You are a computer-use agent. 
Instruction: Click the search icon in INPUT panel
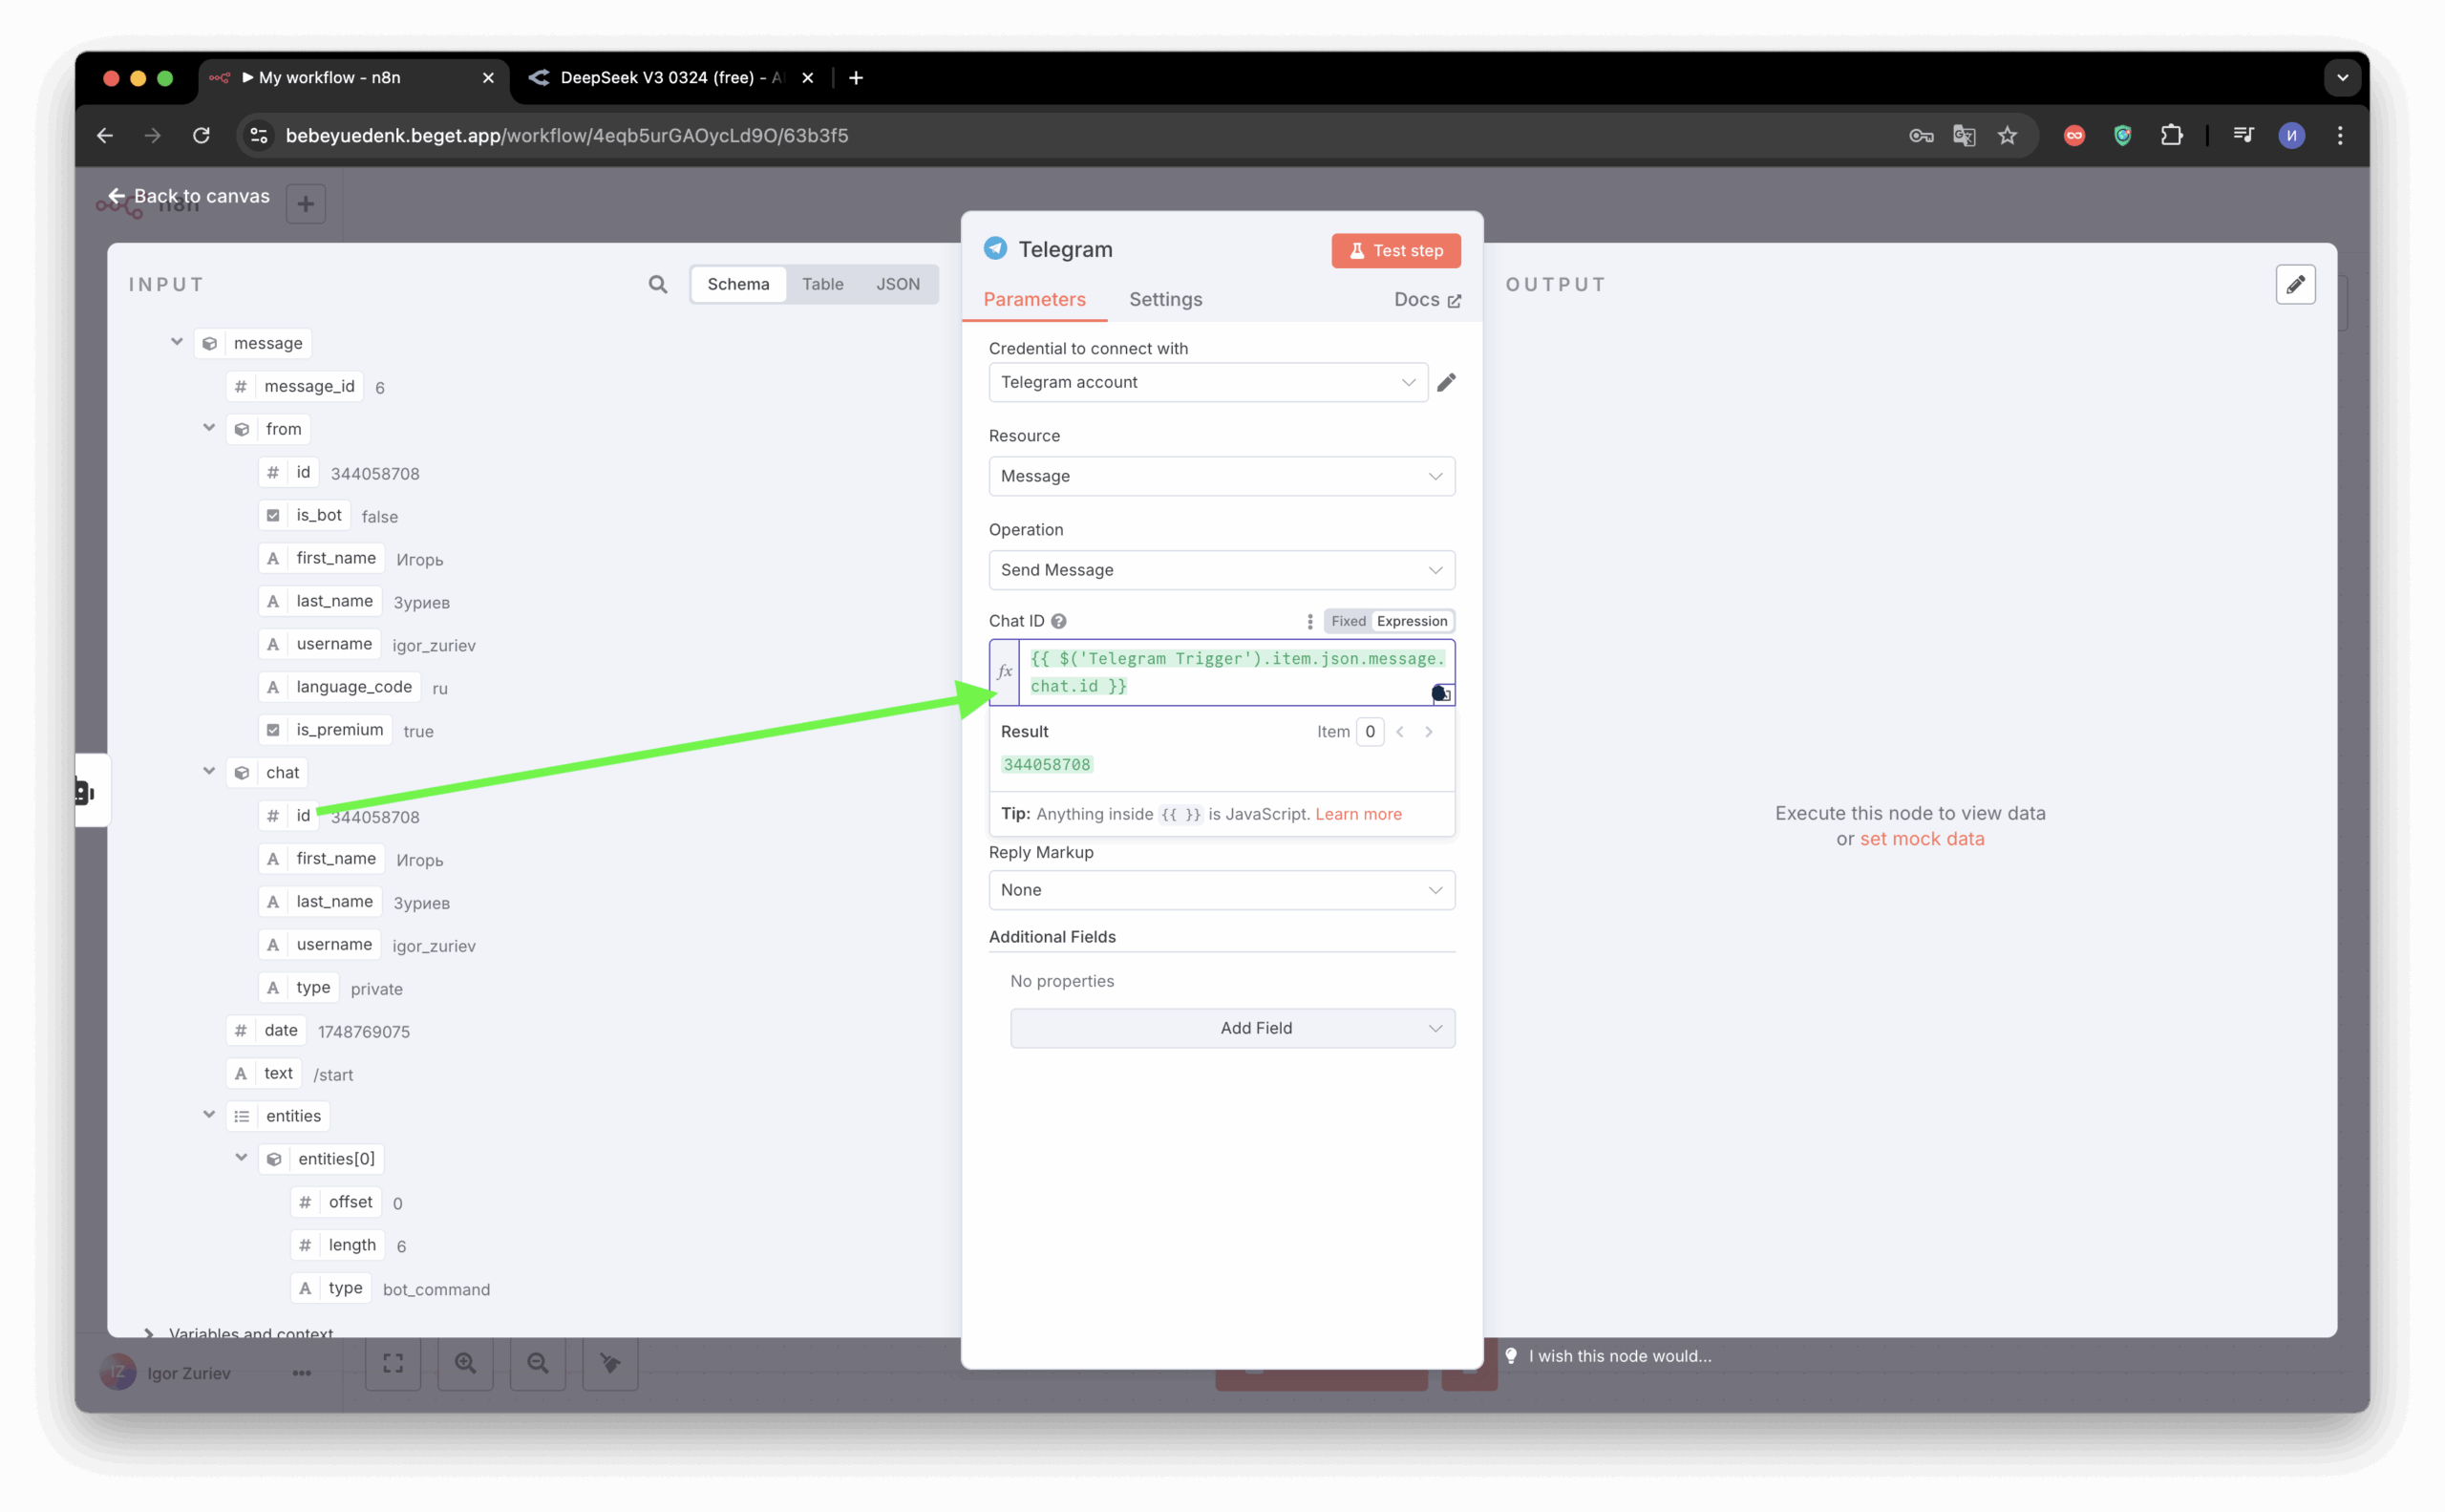click(x=657, y=285)
